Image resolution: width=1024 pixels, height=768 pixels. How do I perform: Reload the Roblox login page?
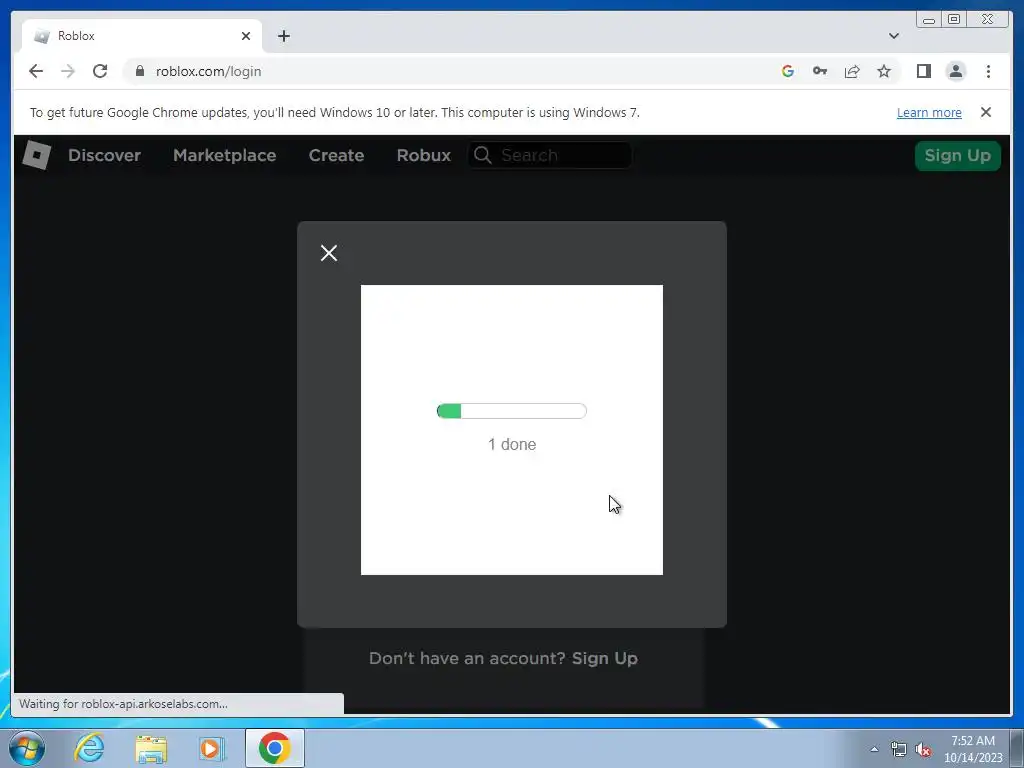tap(100, 71)
